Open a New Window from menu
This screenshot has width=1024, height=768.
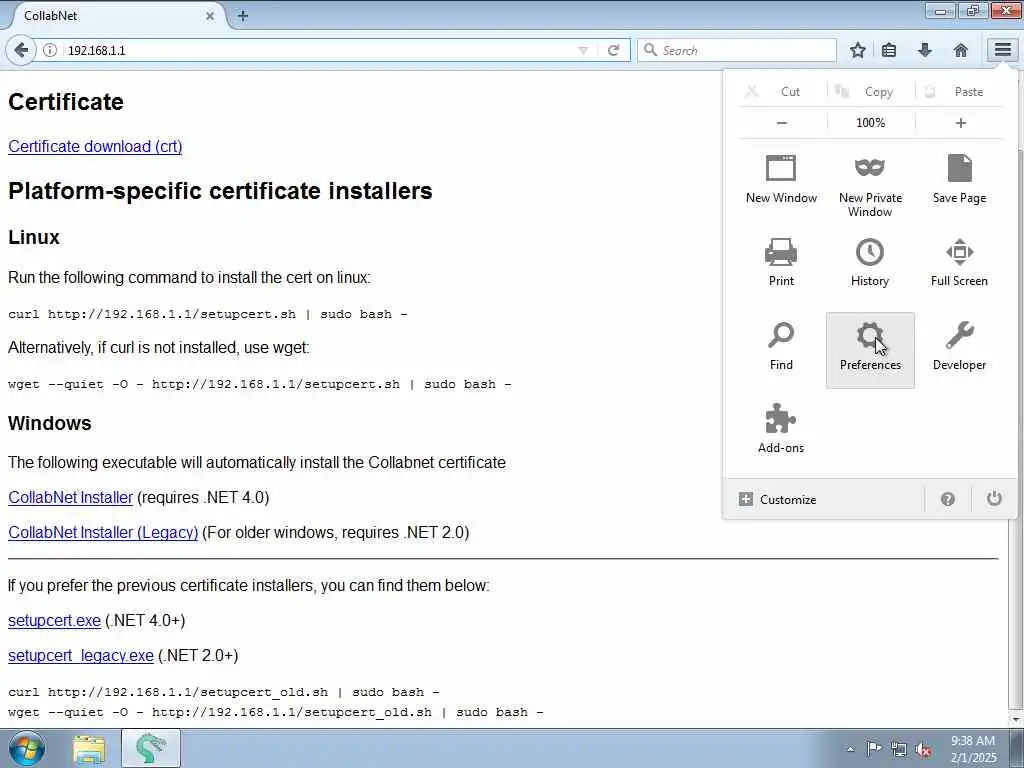point(781,180)
